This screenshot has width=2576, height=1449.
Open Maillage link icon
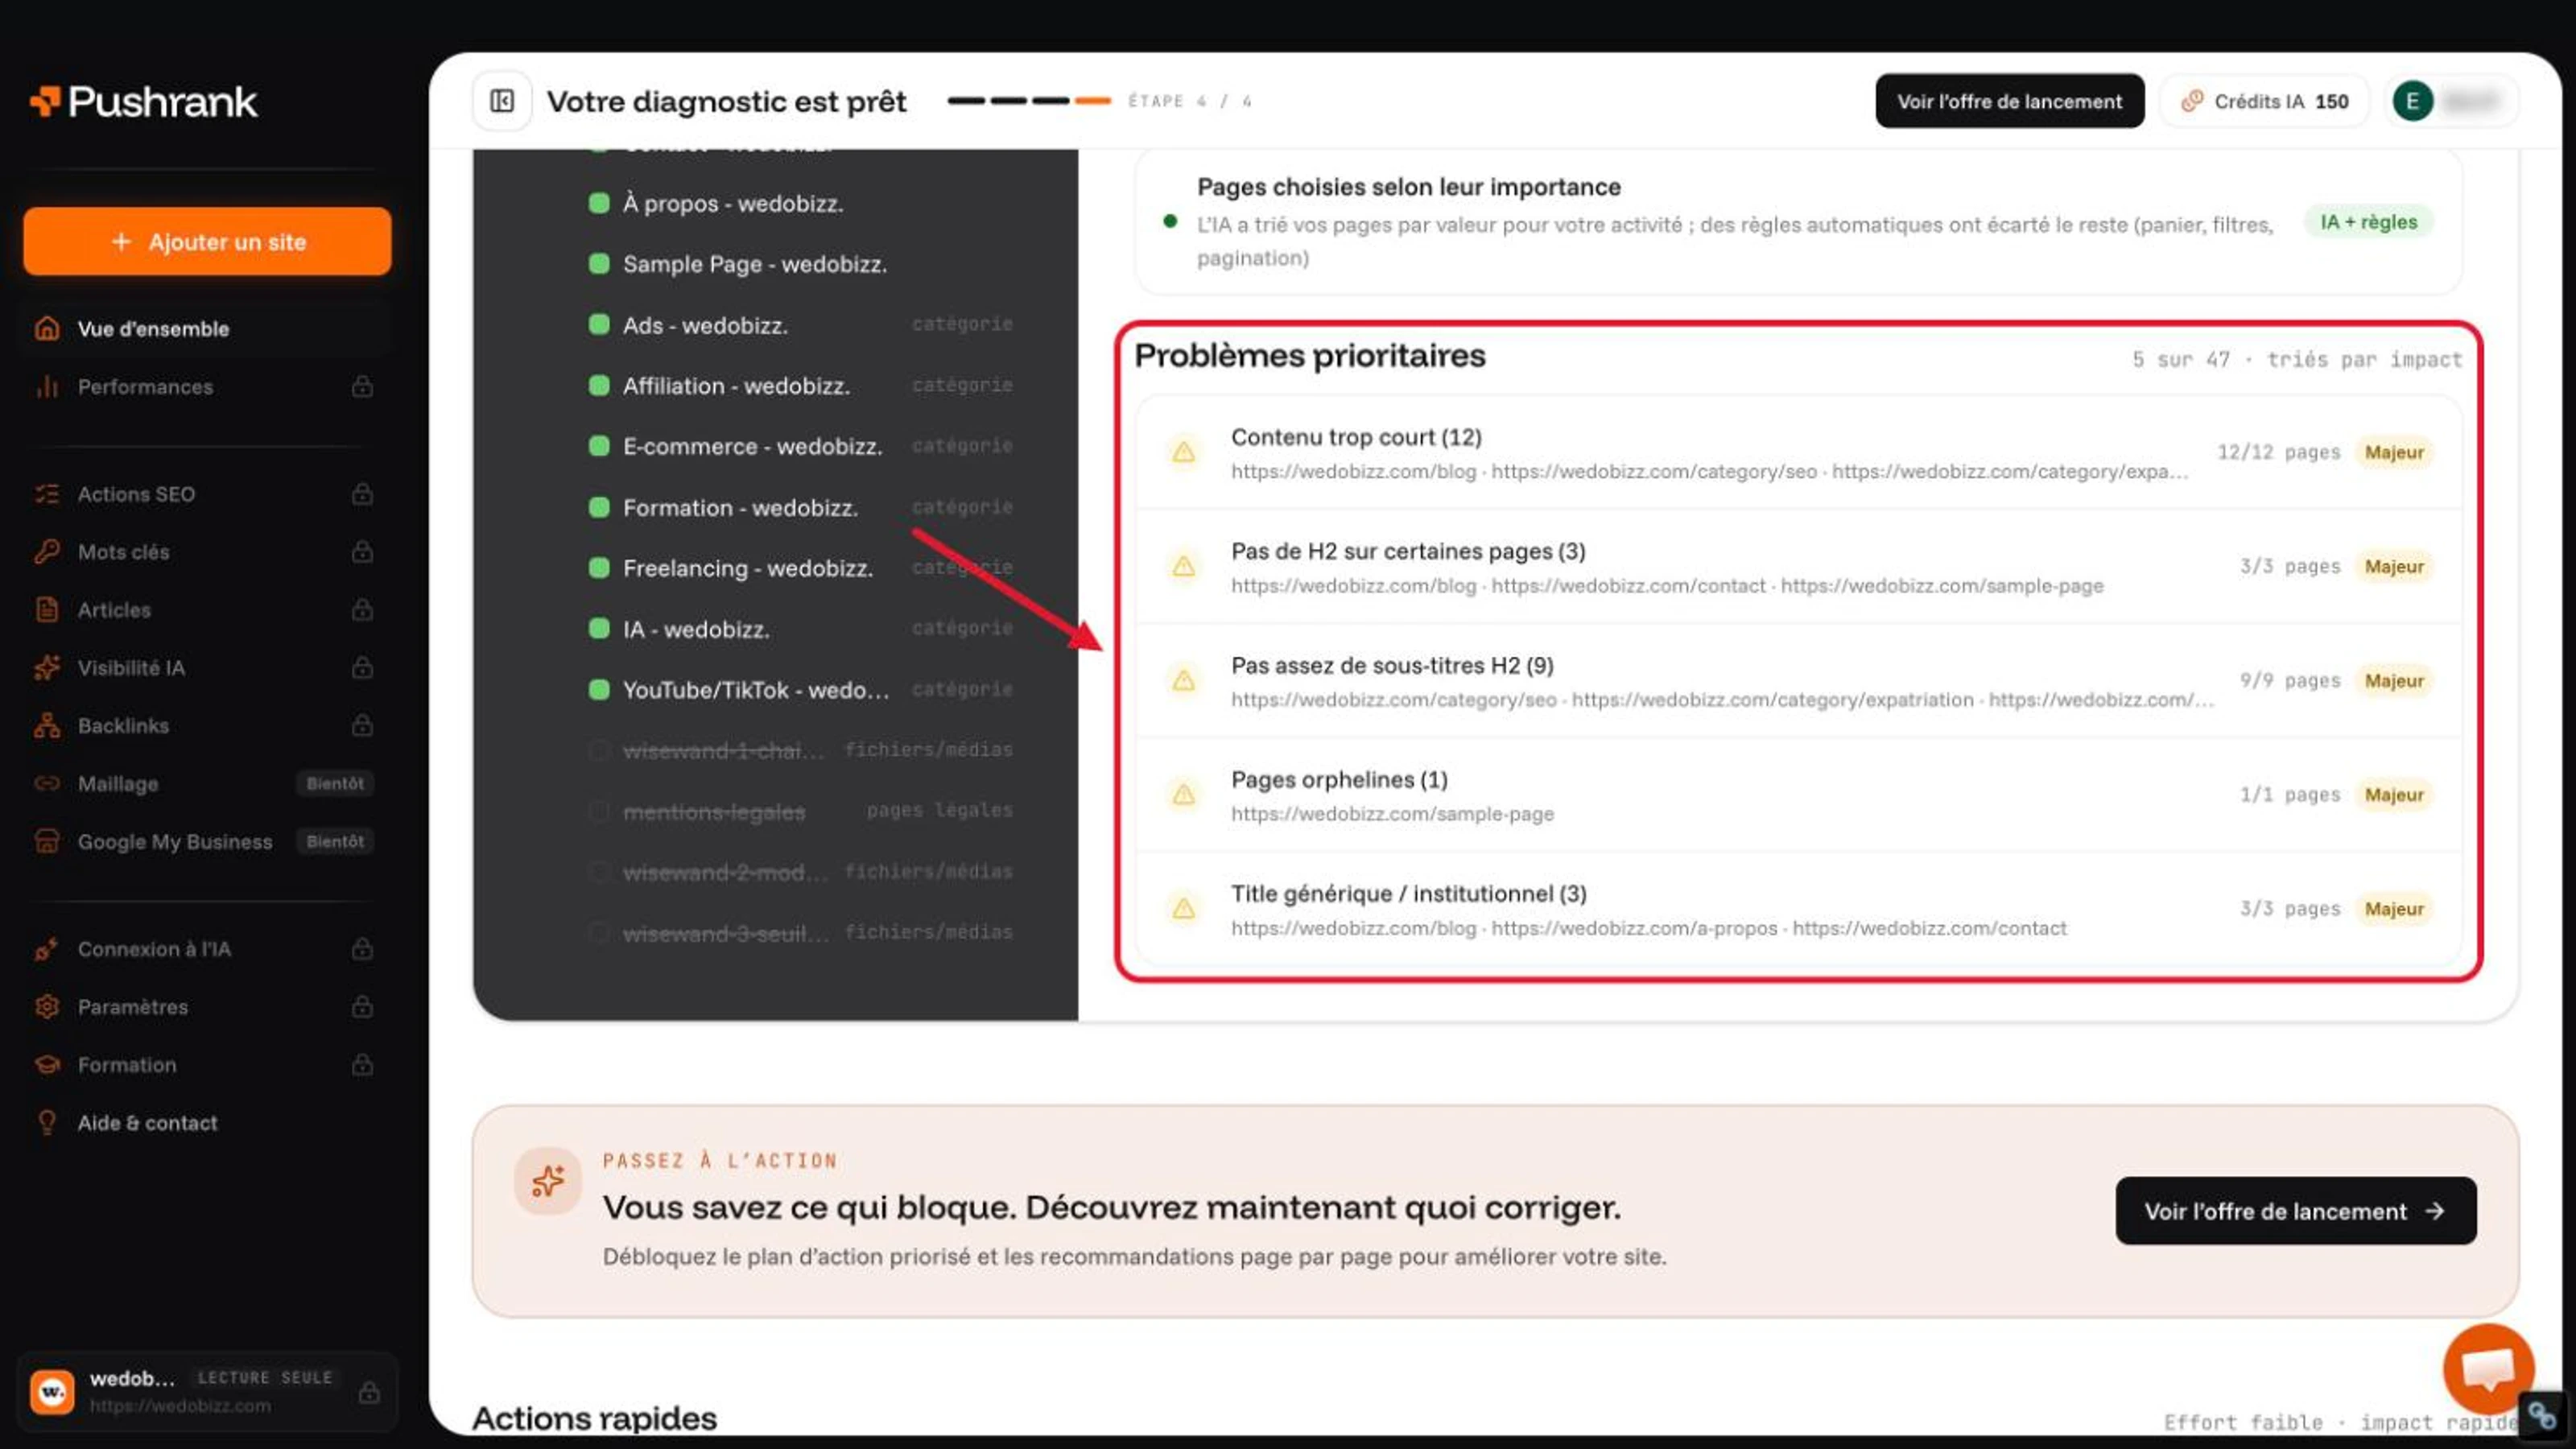click(x=47, y=783)
